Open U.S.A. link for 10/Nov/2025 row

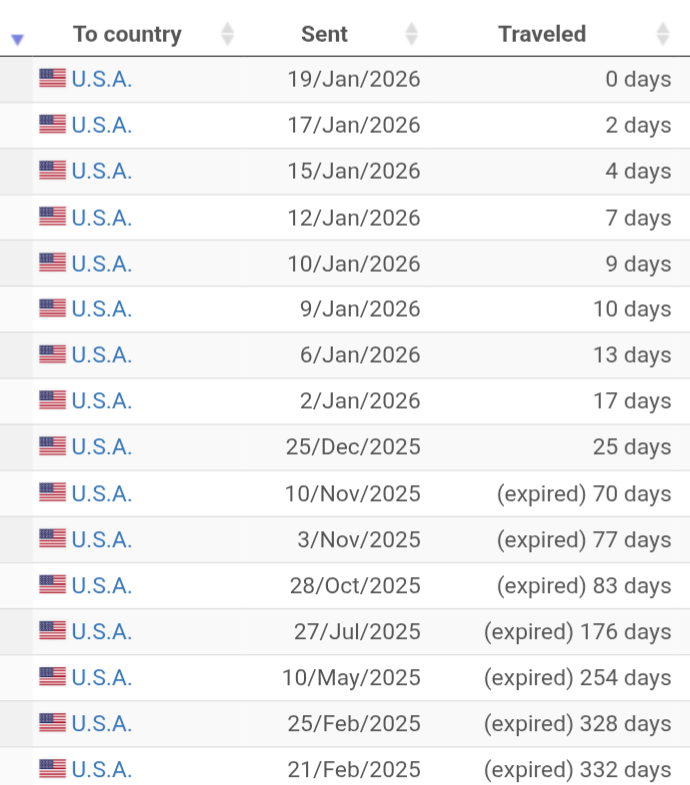click(101, 493)
